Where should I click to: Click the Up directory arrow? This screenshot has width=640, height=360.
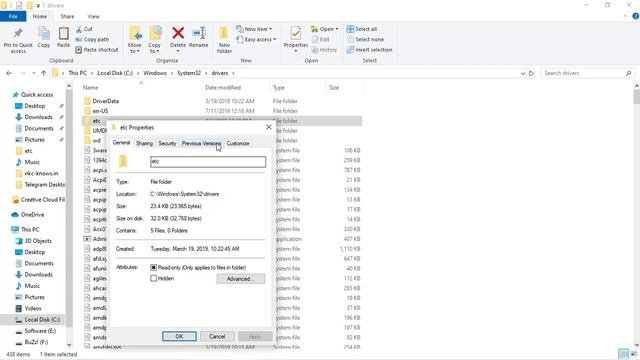[43, 73]
